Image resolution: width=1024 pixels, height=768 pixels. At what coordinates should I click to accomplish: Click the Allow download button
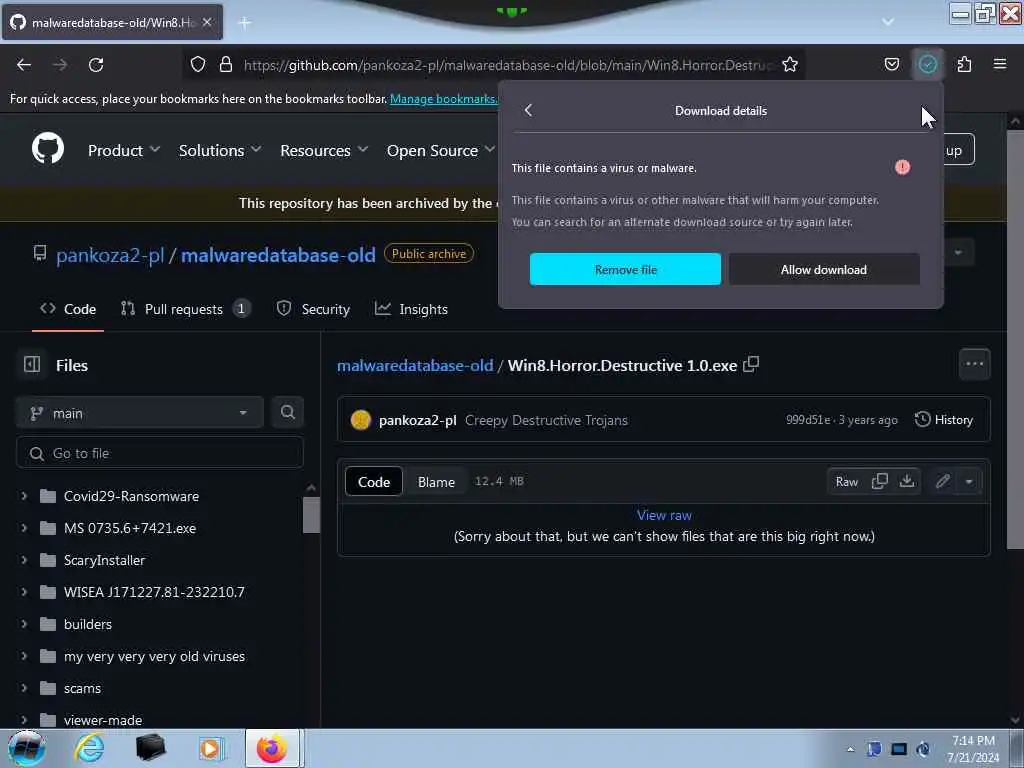click(x=824, y=269)
